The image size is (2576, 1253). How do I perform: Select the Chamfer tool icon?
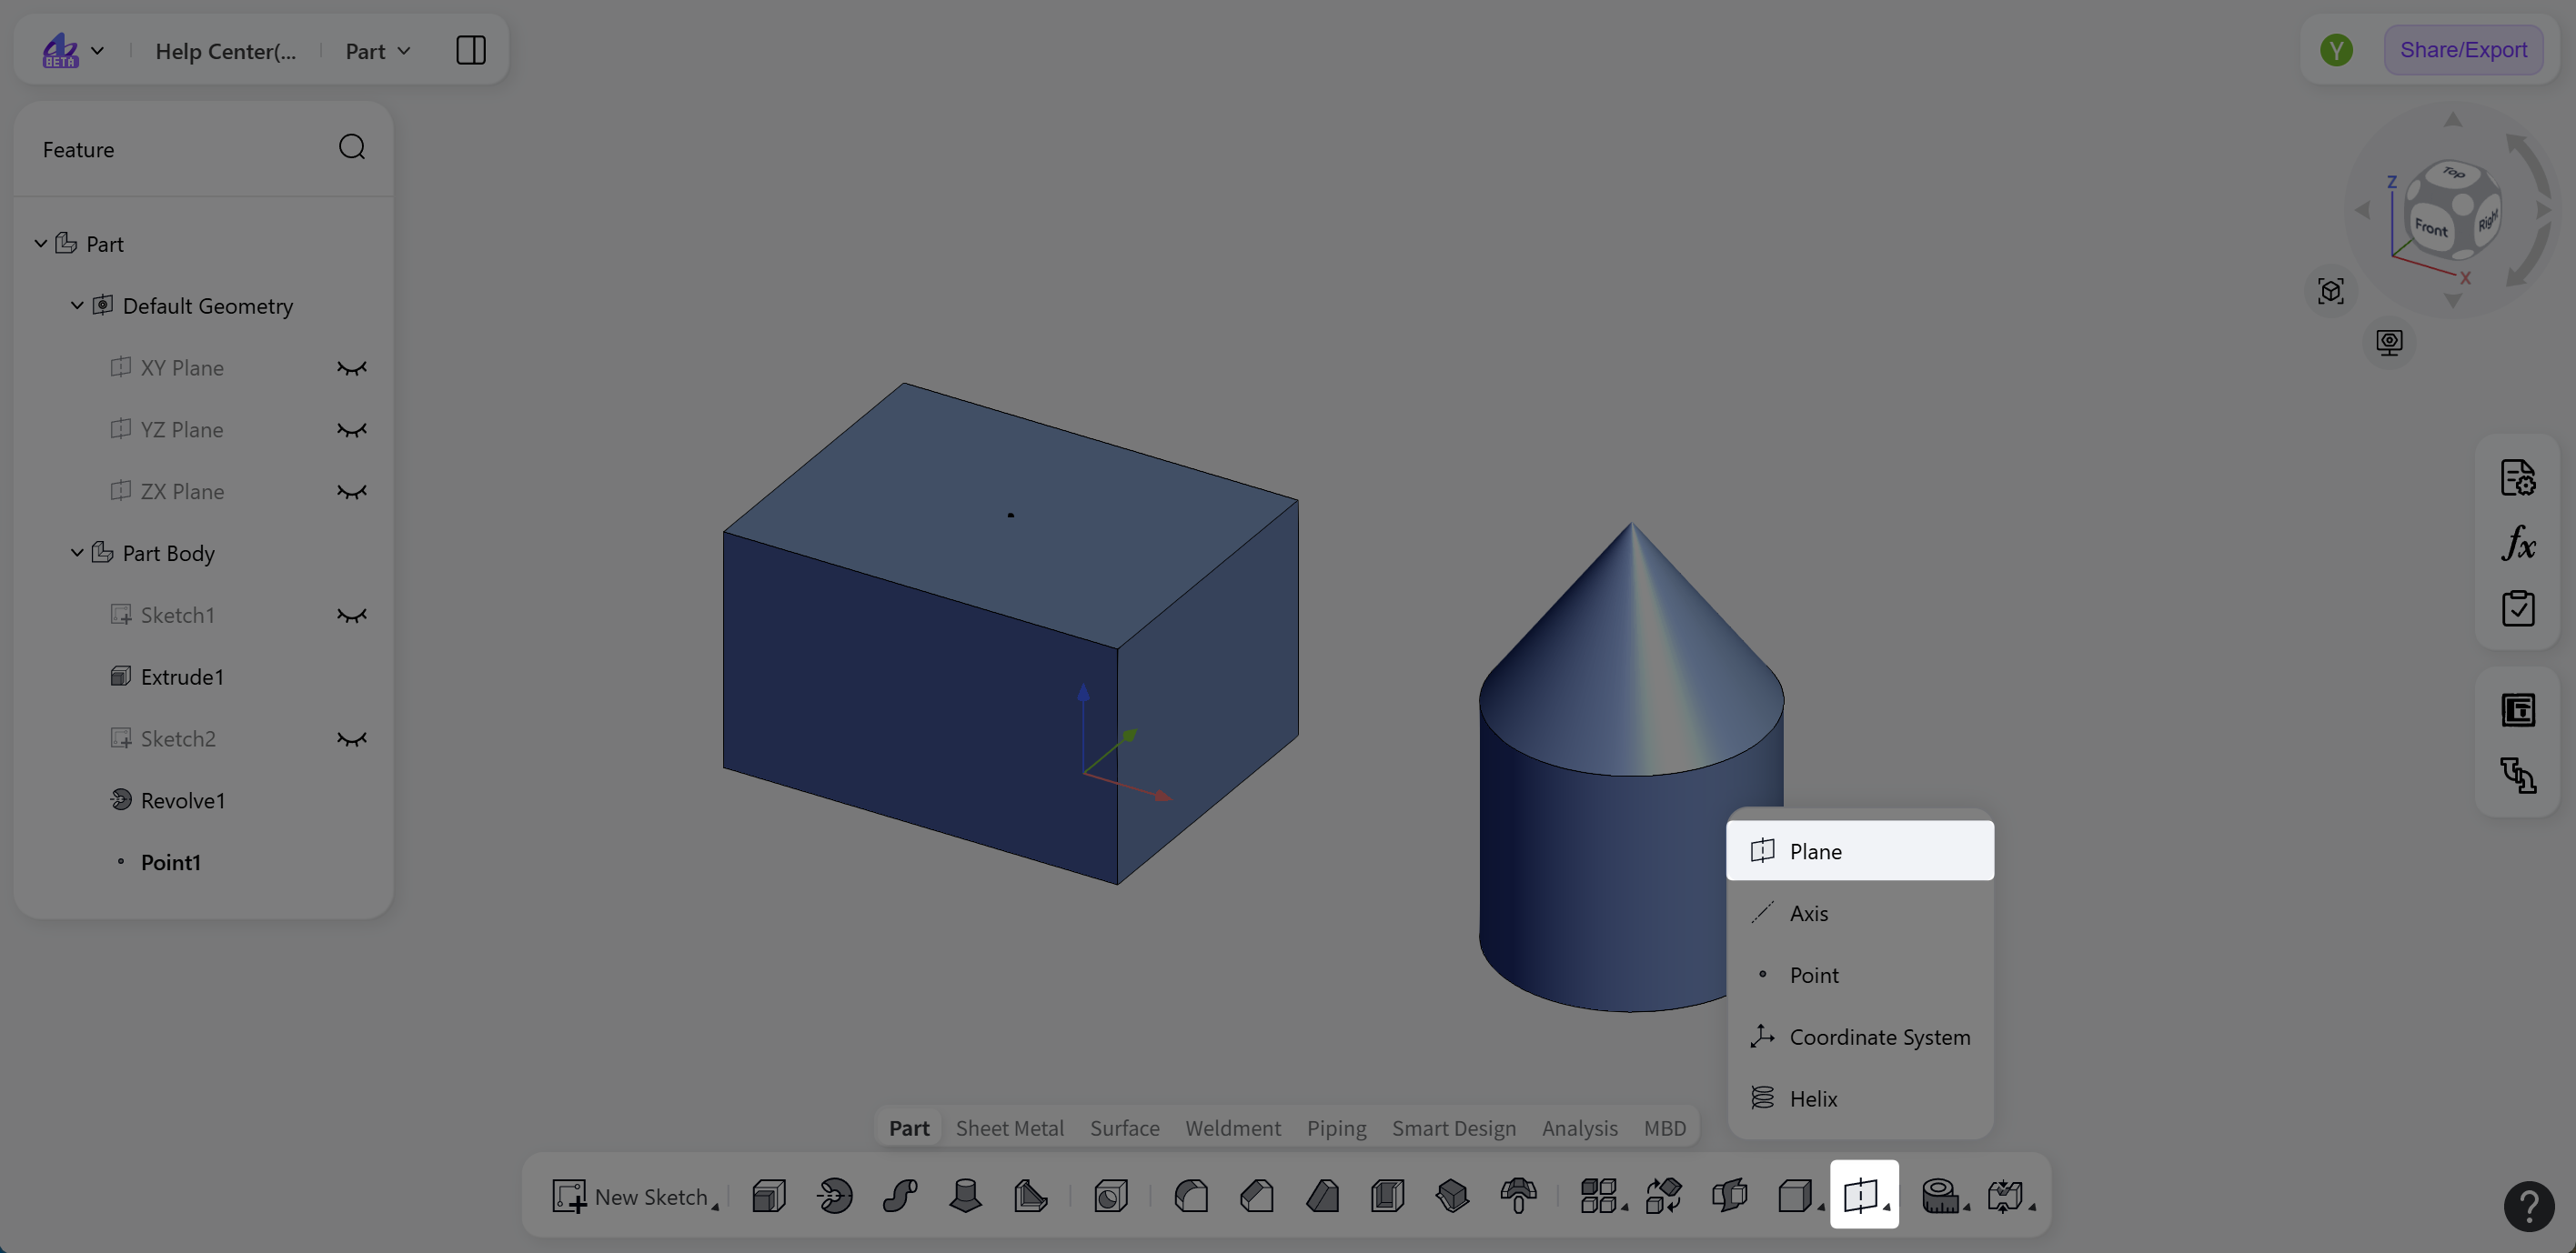(x=1257, y=1195)
